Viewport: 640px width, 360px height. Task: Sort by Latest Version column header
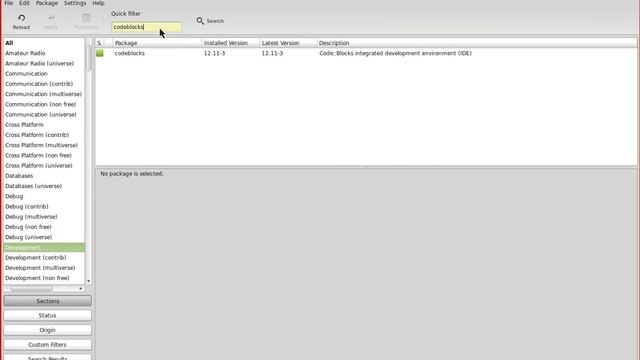[x=288, y=43]
